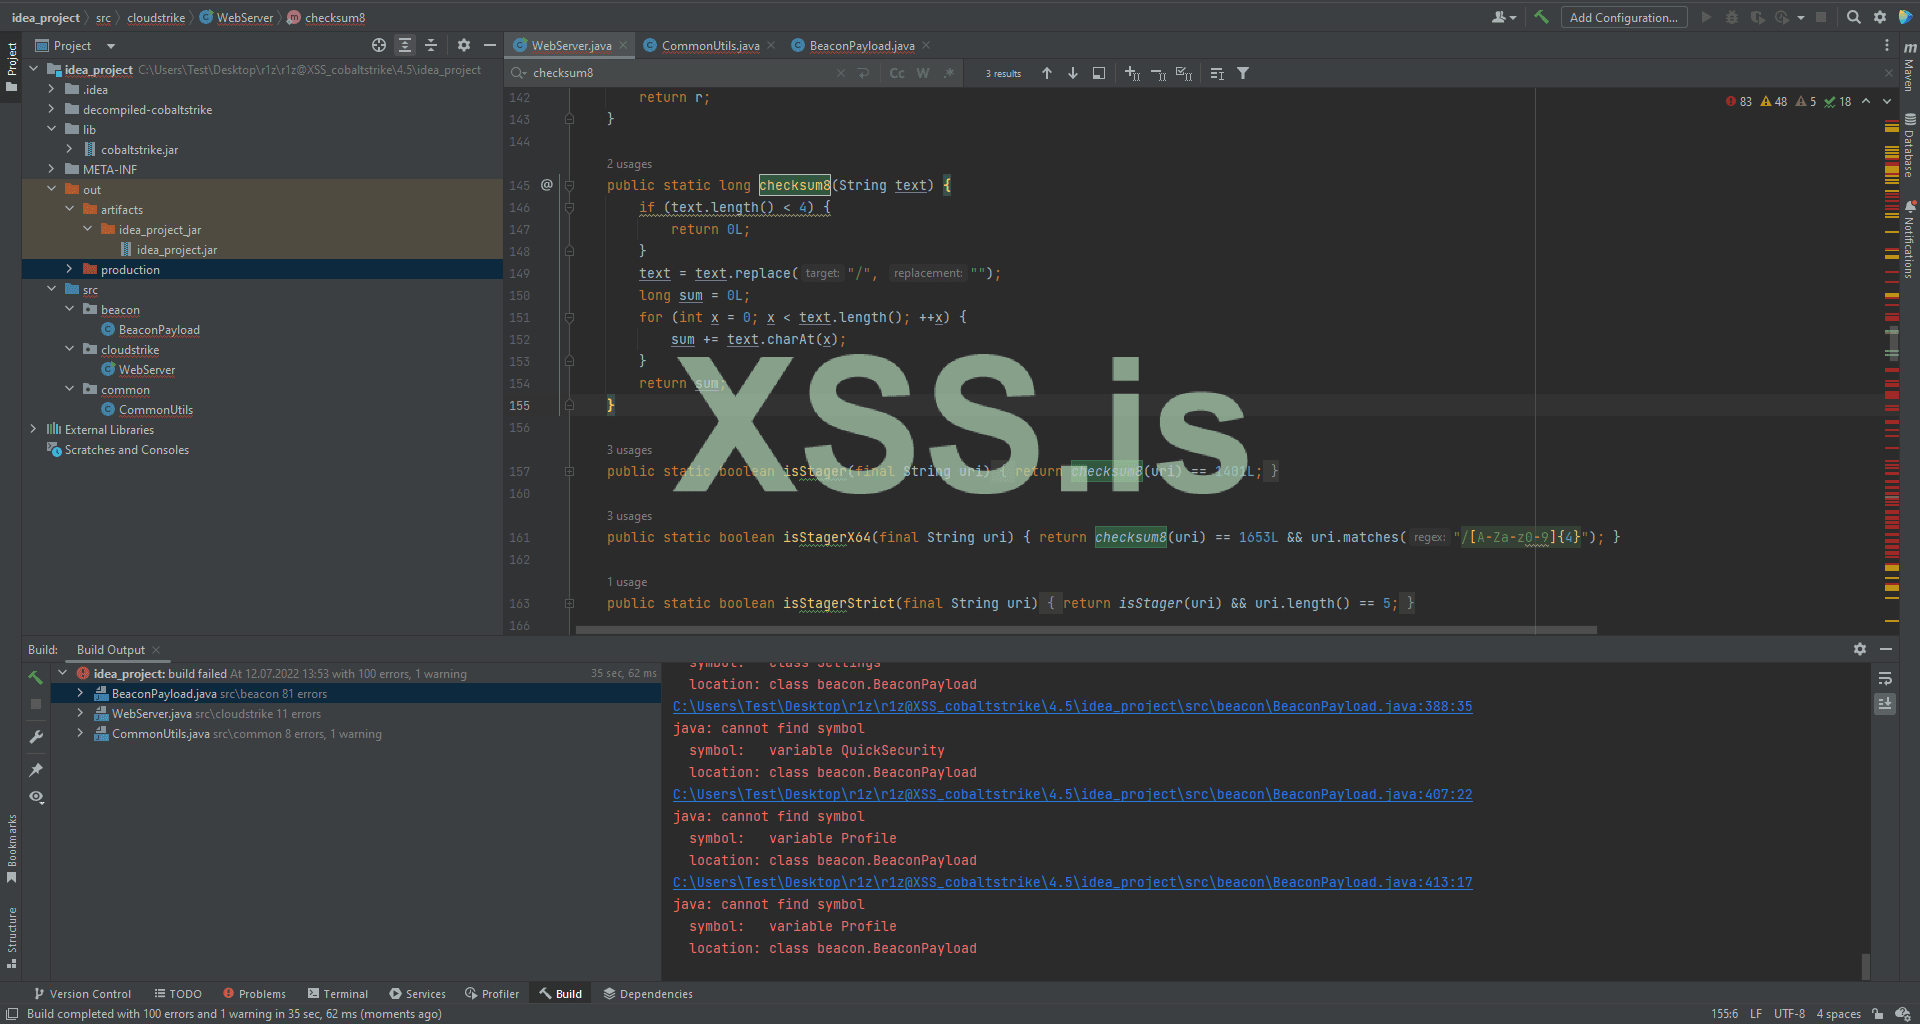This screenshot has width=1920, height=1024.
Task: Click the locate file crosshair icon in Project panel
Action: click(x=378, y=45)
